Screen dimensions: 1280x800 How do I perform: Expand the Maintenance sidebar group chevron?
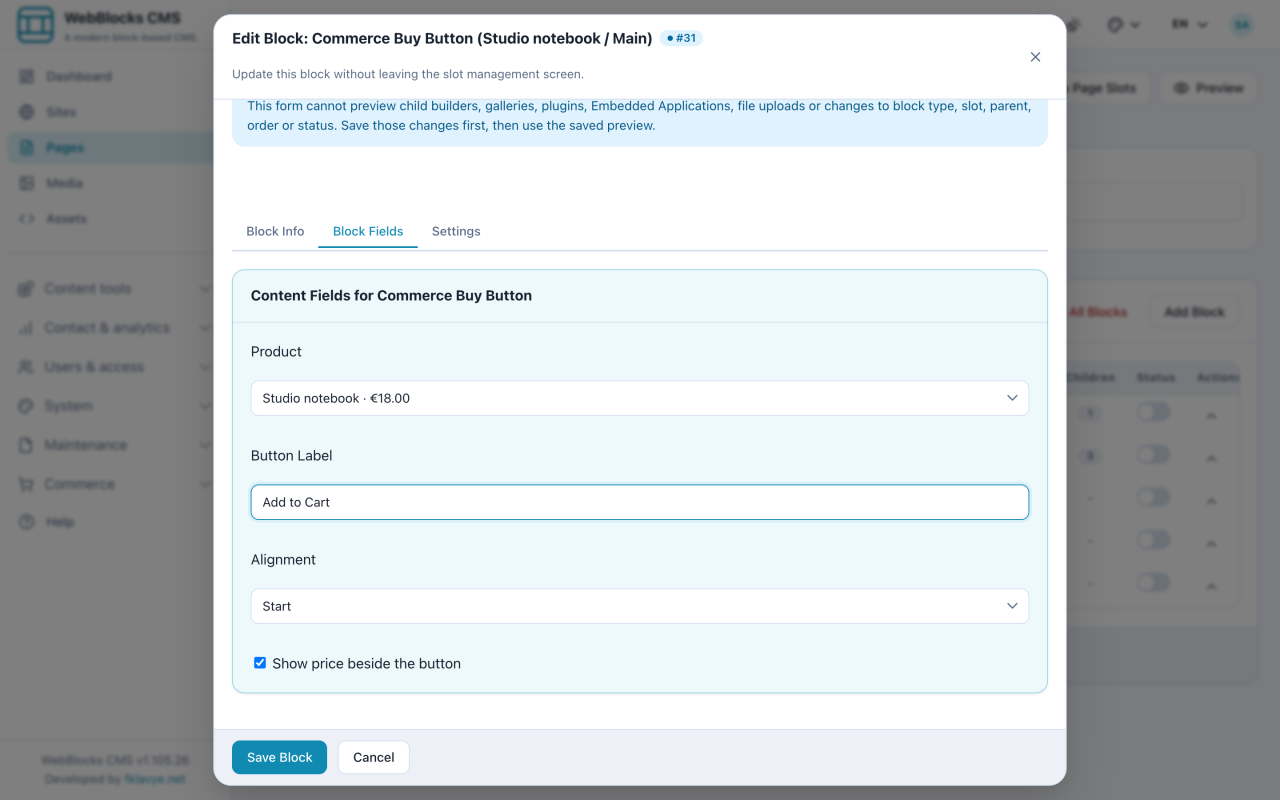(x=205, y=445)
